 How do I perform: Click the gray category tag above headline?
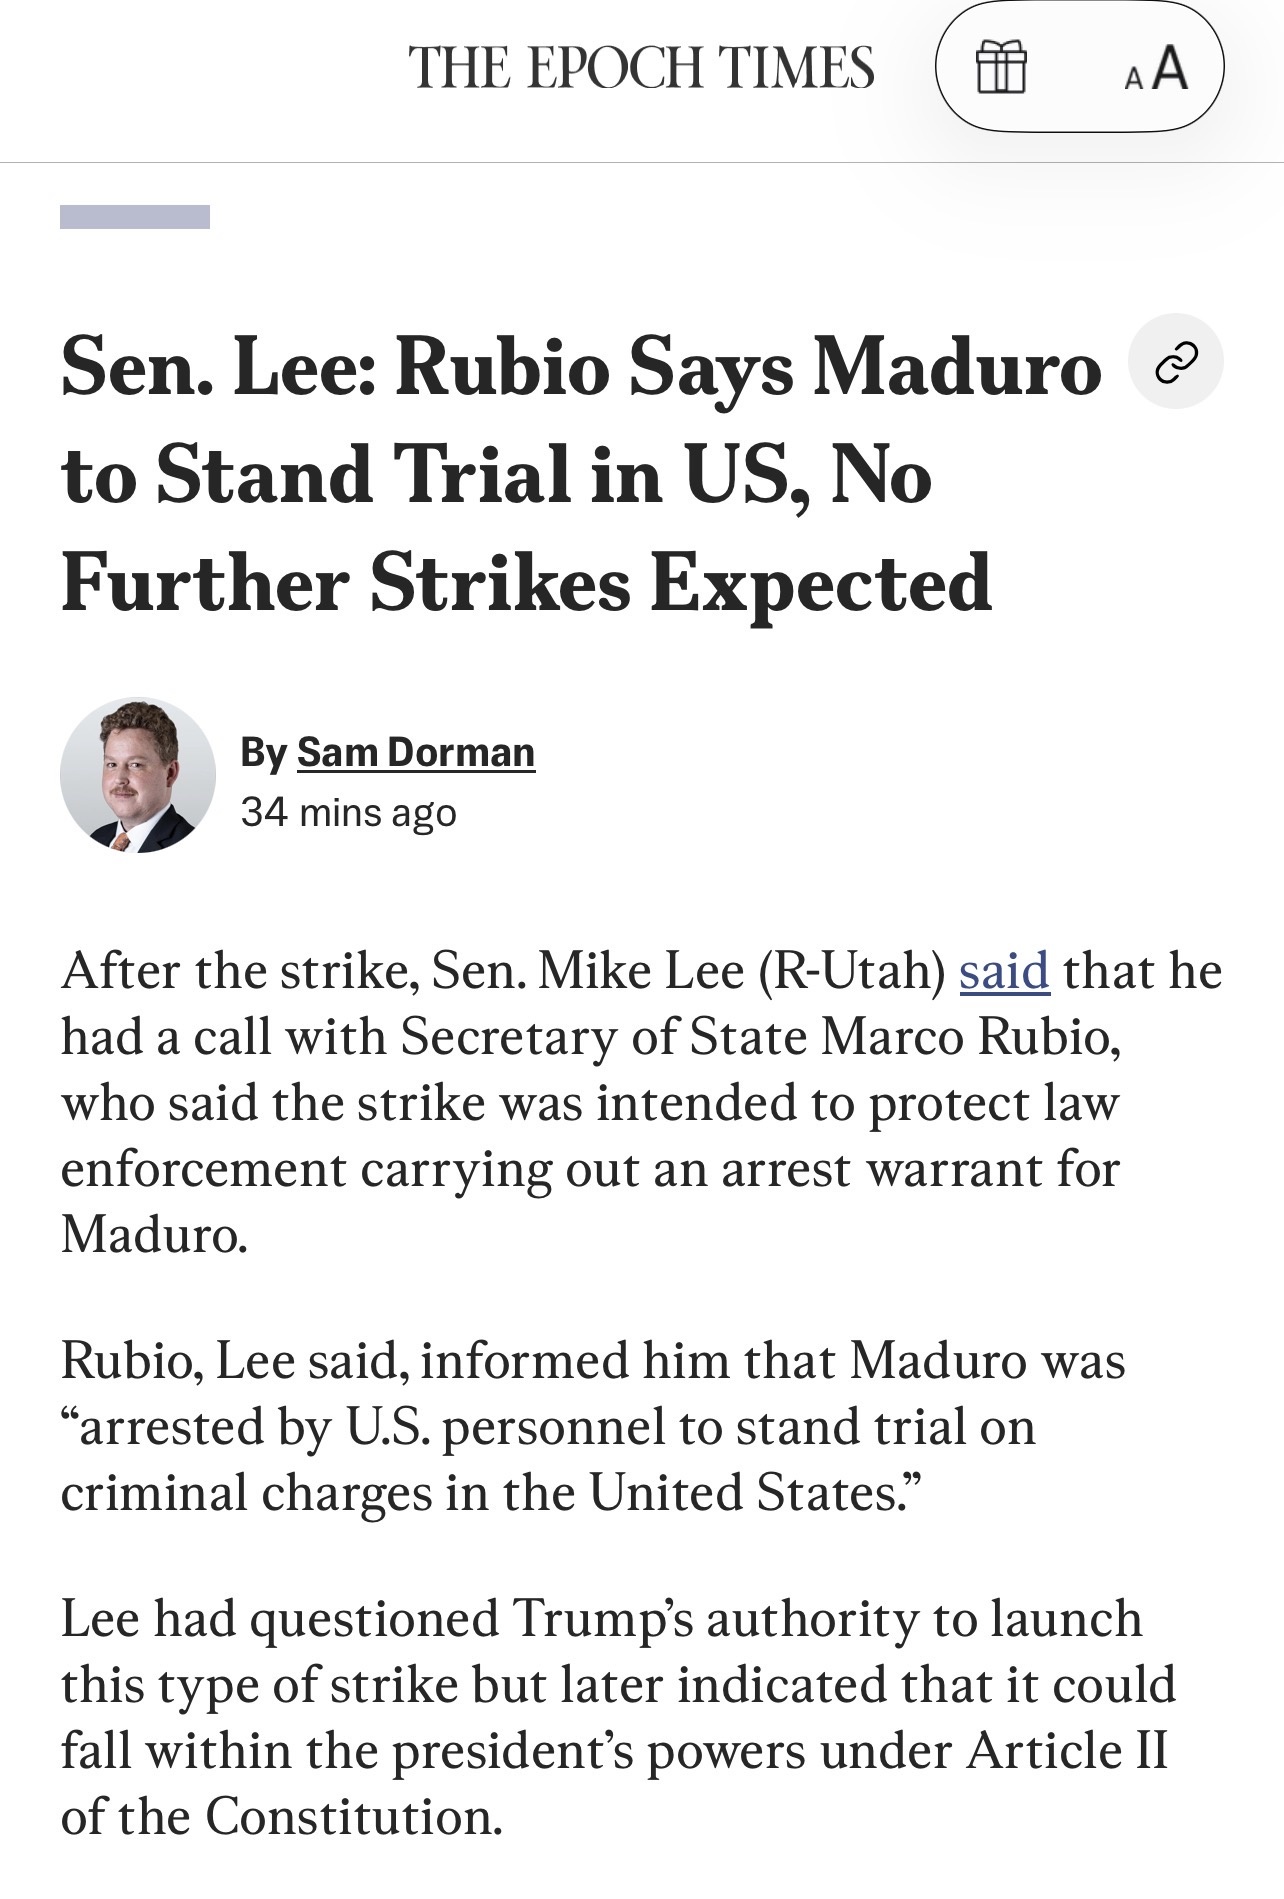click(135, 217)
